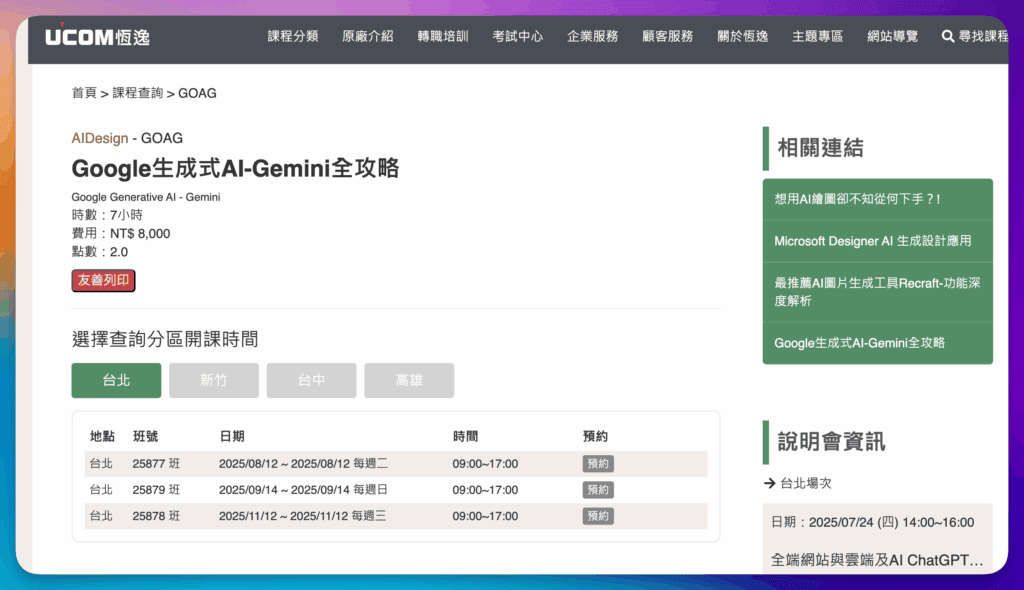This screenshot has width=1024, height=590.
Task: Click the 相關連結 section heading
Action: pyautogui.click(x=820, y=148)
